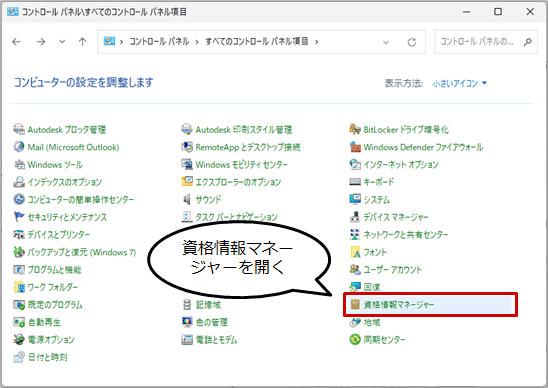
Task: Expand chevron after すべてのコントロール パネル項目
Action: [317, 42]
